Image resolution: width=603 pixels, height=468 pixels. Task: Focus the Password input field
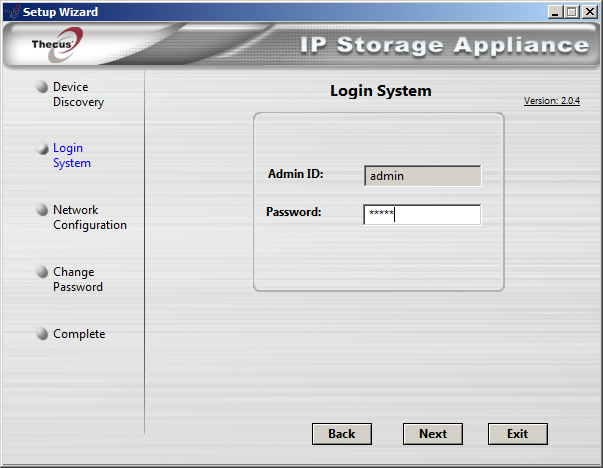click(x=422, y=215)
